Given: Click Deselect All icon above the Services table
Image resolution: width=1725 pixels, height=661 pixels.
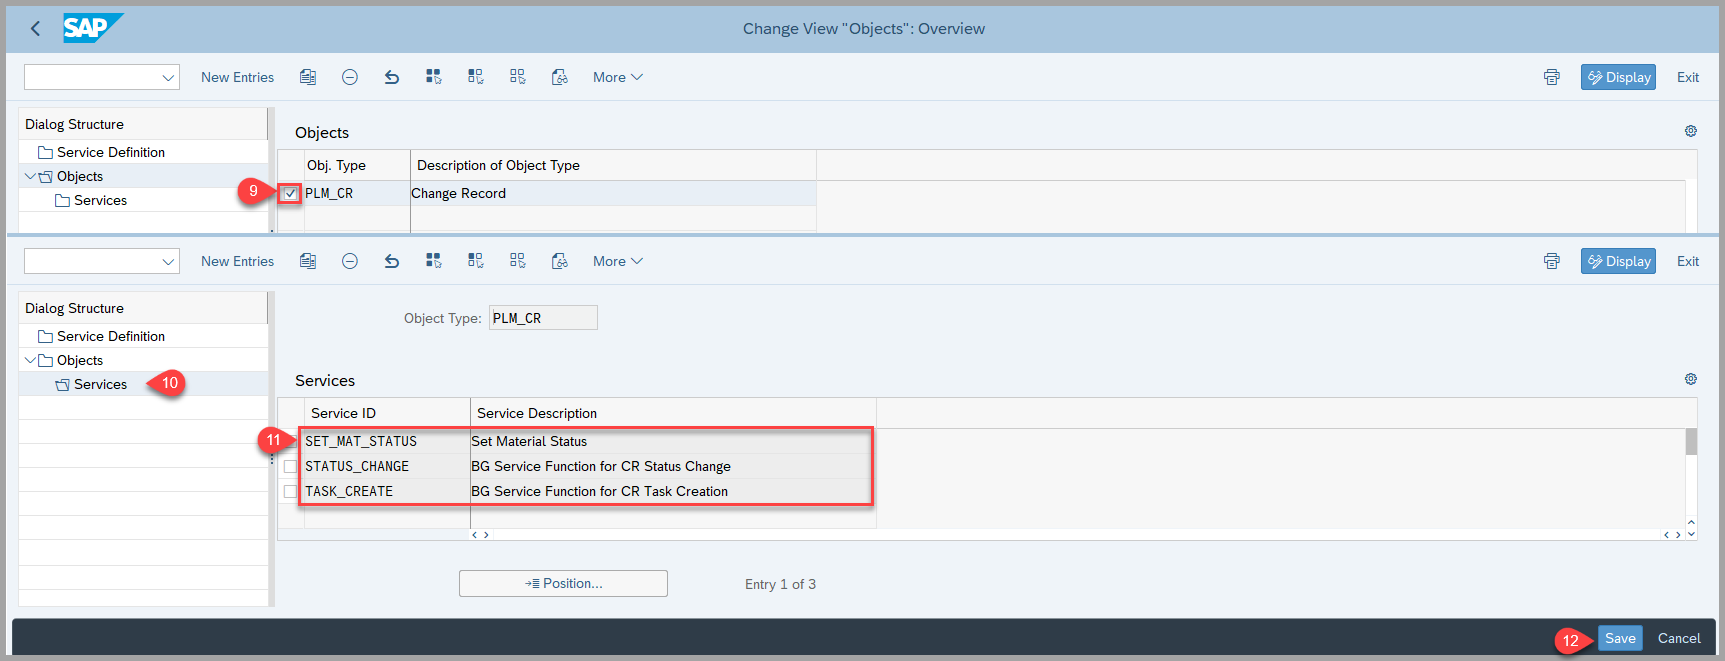Looking at the screenshot, I should 517,261.
